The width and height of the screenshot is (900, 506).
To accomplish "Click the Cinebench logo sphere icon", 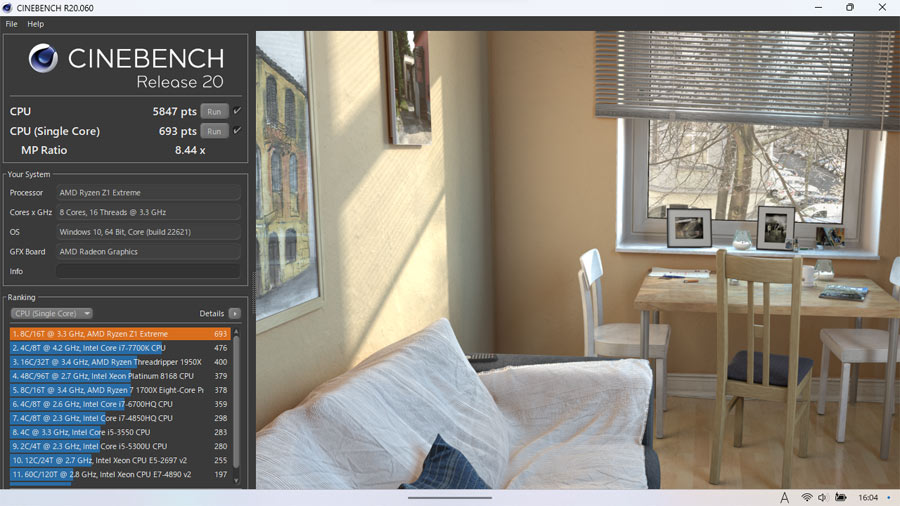I will click(x=44, y=58).
